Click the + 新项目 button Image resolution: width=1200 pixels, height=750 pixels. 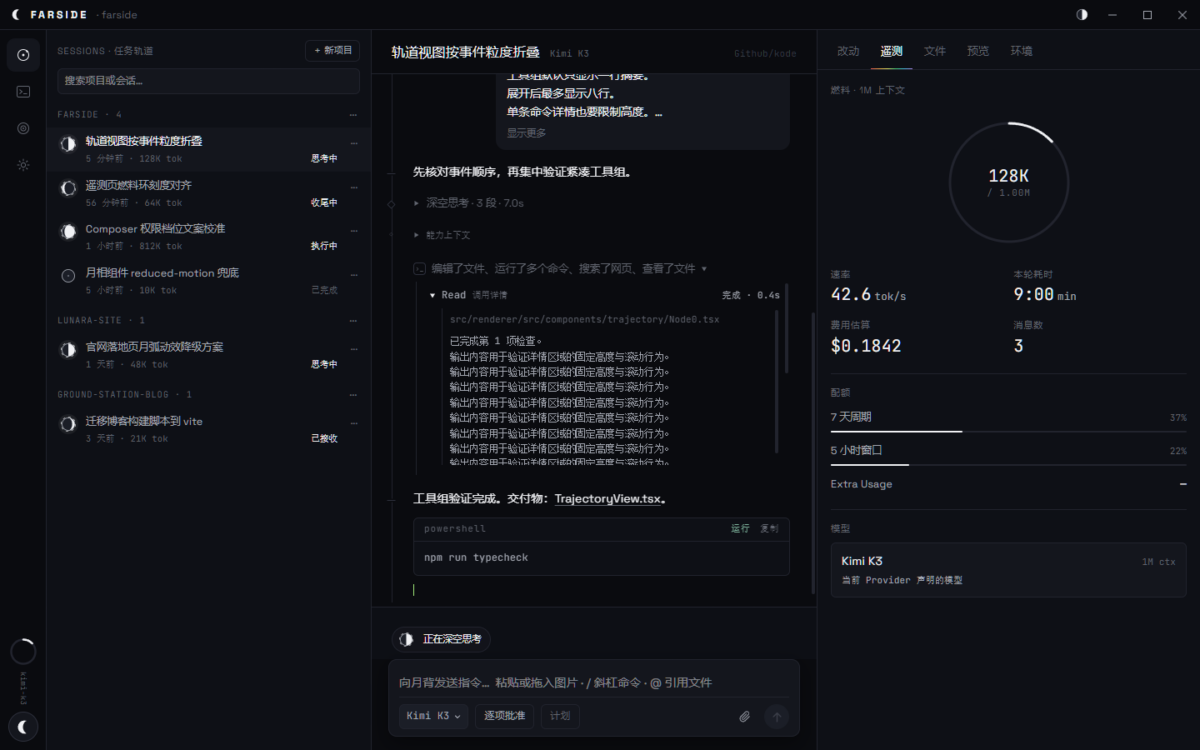333,50
